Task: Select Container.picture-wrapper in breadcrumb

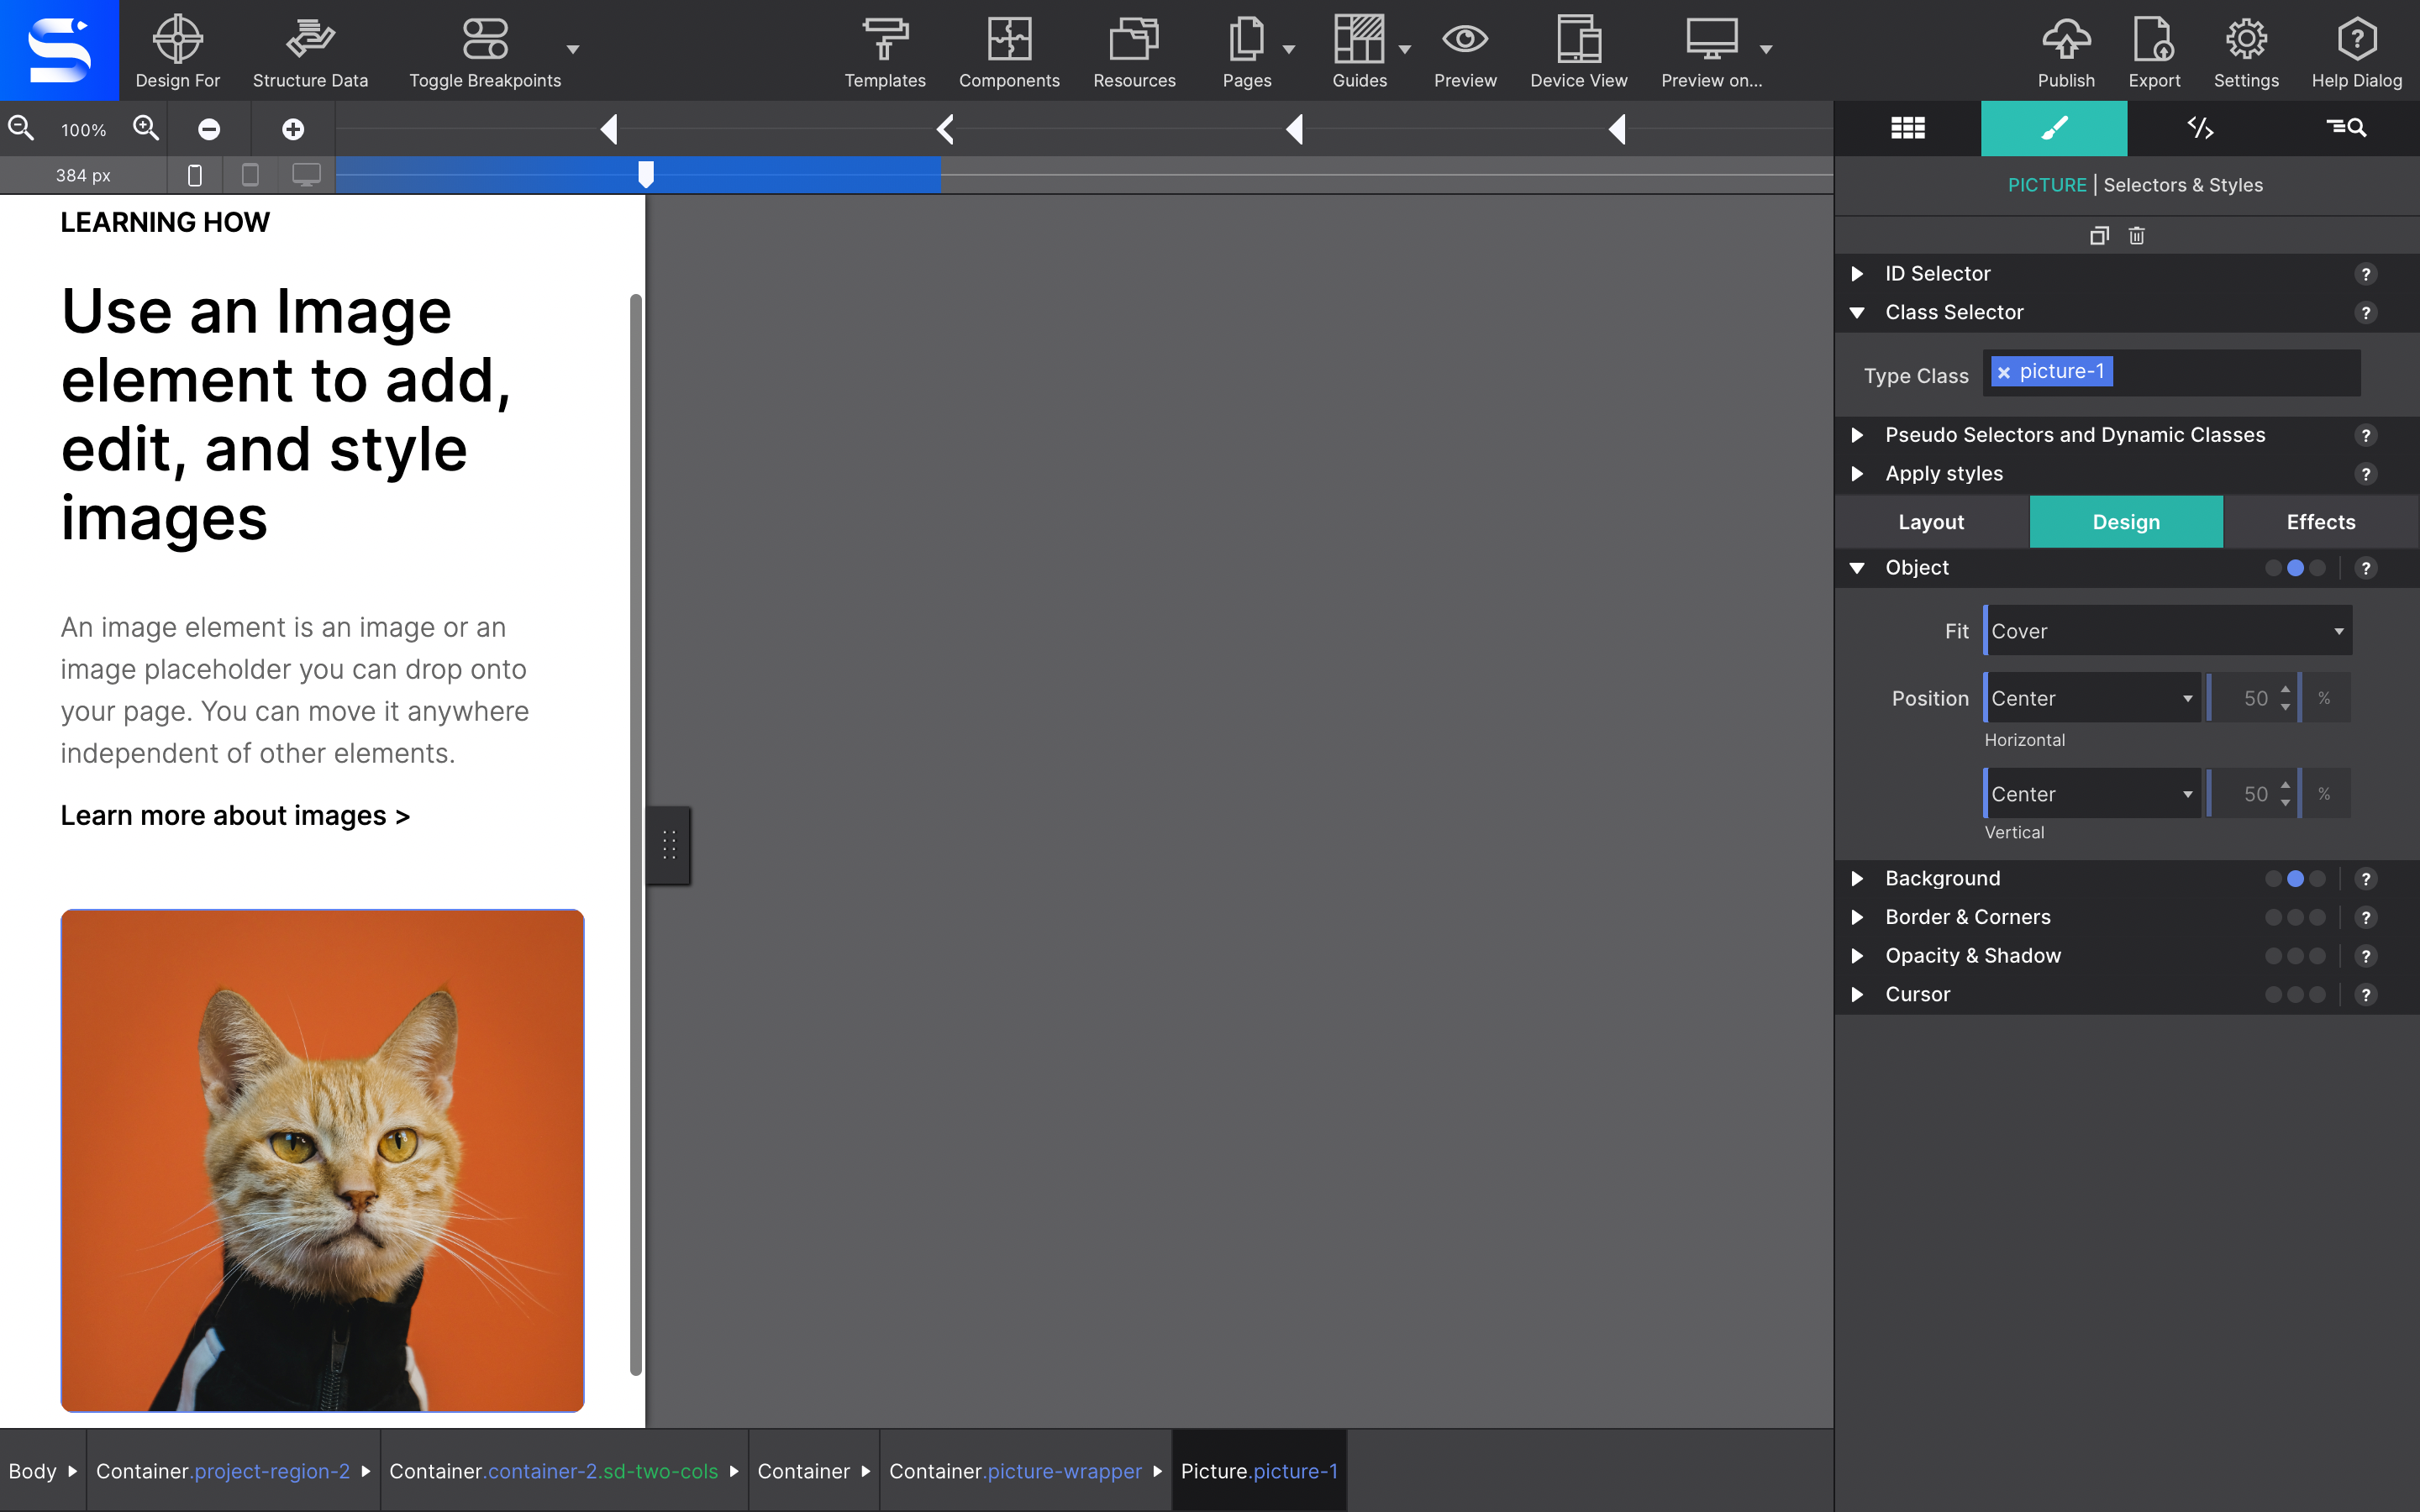Action: pos(1015,1471)
